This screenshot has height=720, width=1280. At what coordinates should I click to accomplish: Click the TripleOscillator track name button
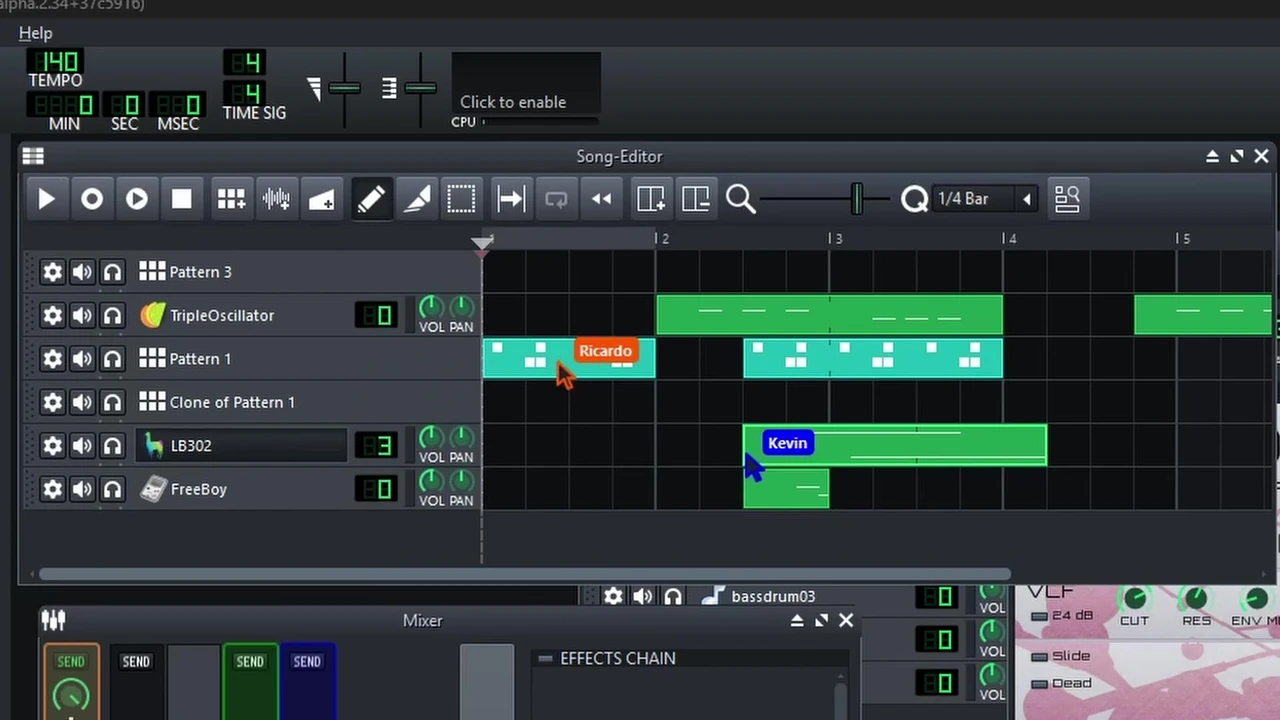click(x=241, y=315)
